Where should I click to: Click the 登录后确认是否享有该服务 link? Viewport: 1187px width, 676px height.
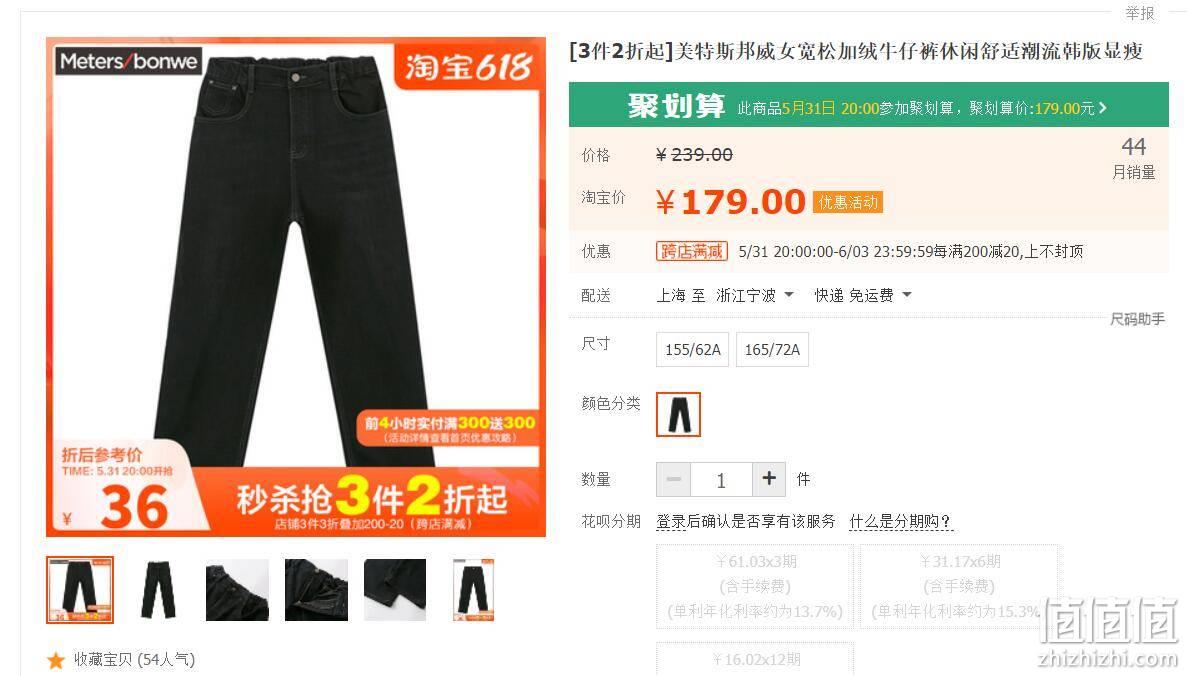pyautogui.click(x=746, y=522)
